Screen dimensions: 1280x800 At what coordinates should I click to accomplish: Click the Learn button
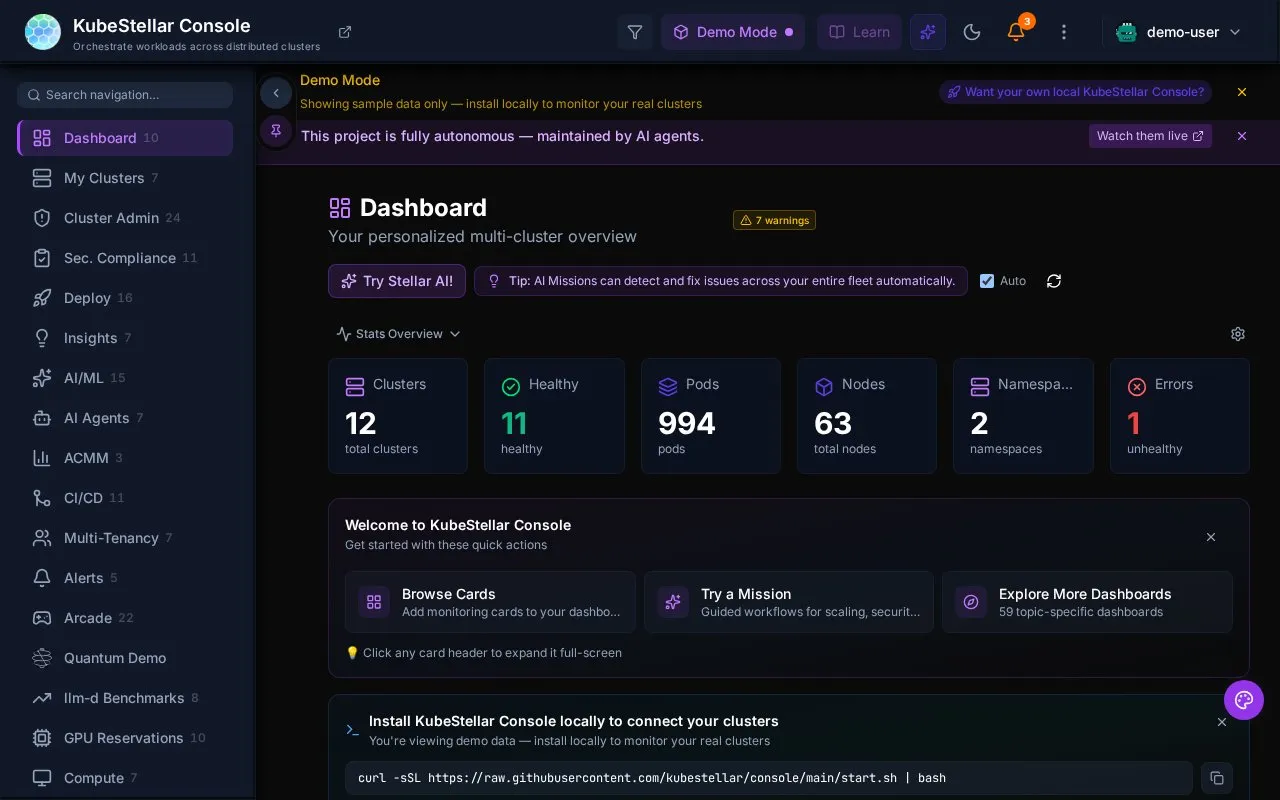pos(859,32)
